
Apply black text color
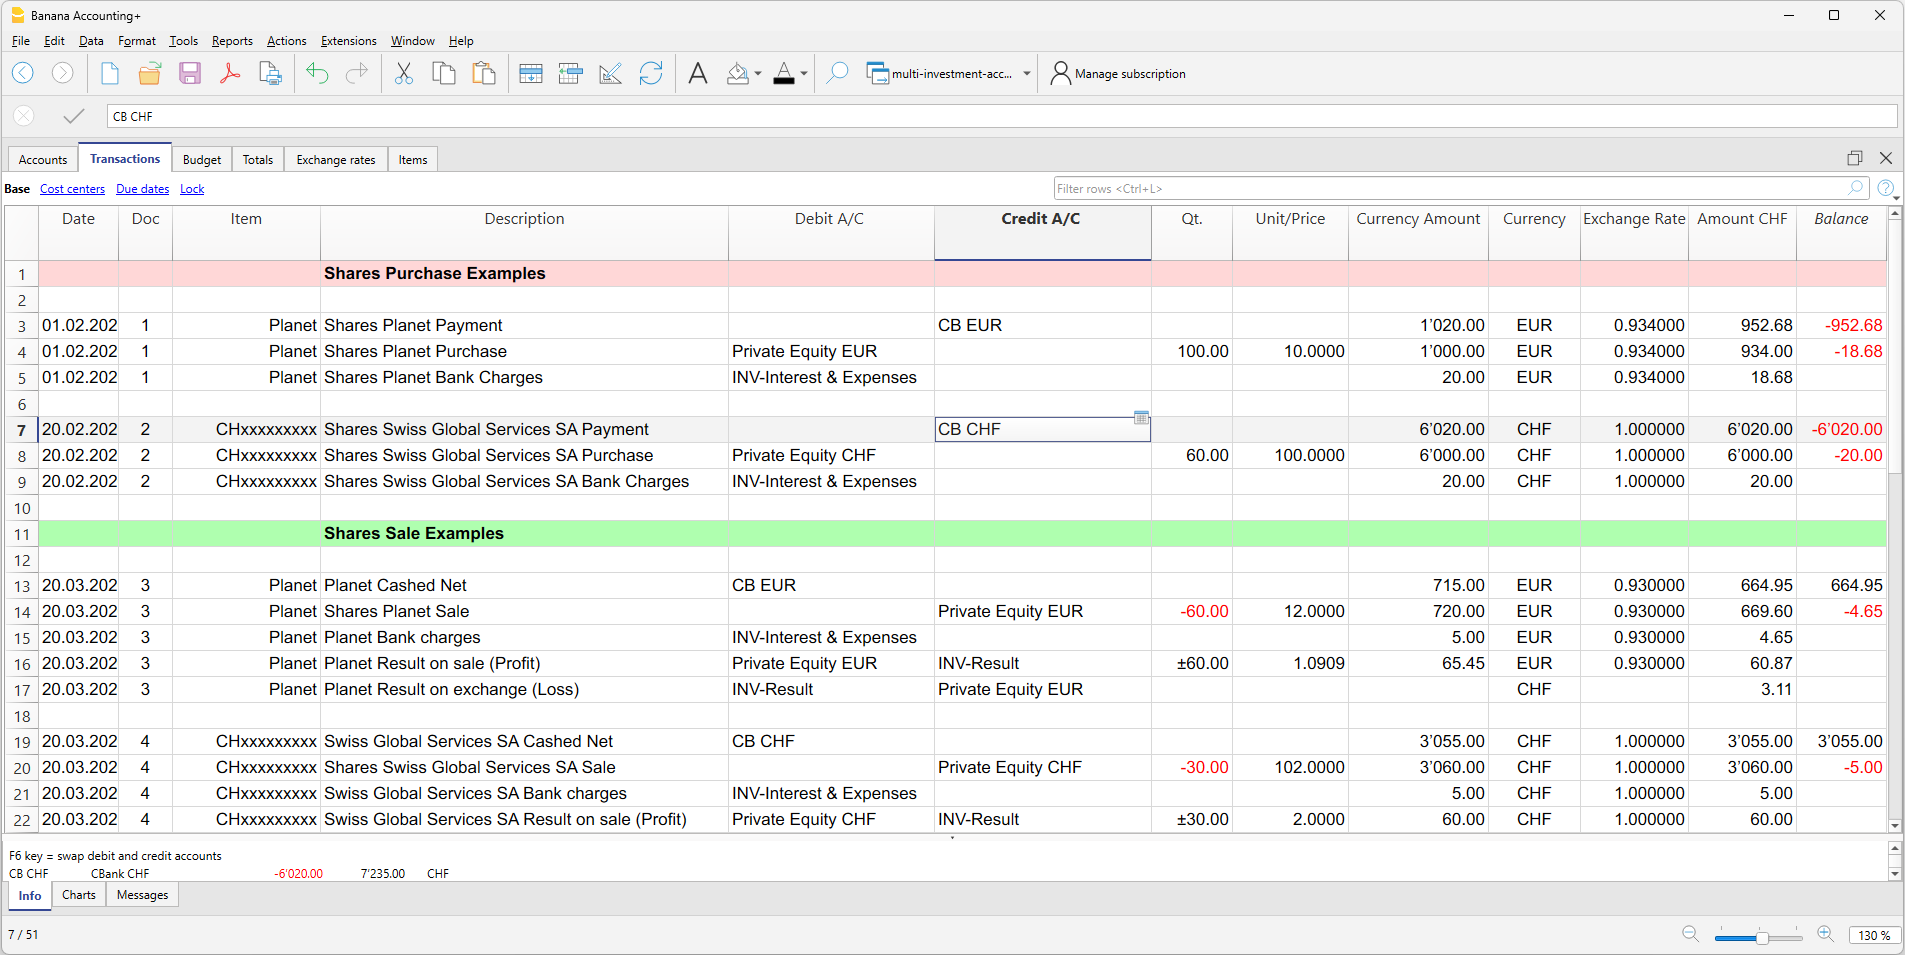784,73
